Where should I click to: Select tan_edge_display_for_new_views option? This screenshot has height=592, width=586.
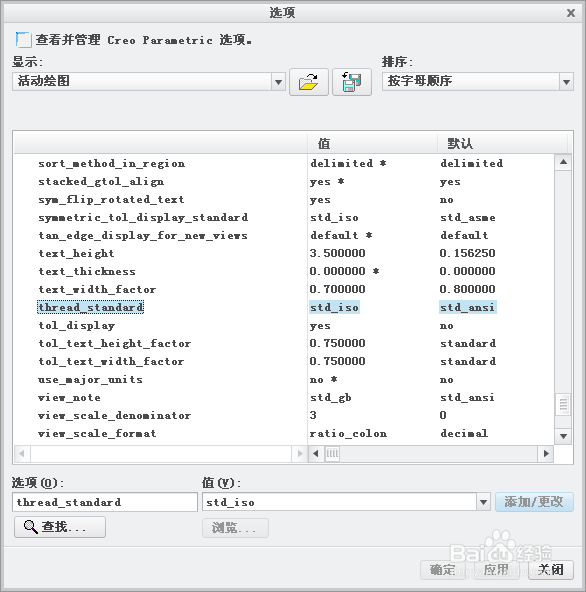(x=143, y=236)
